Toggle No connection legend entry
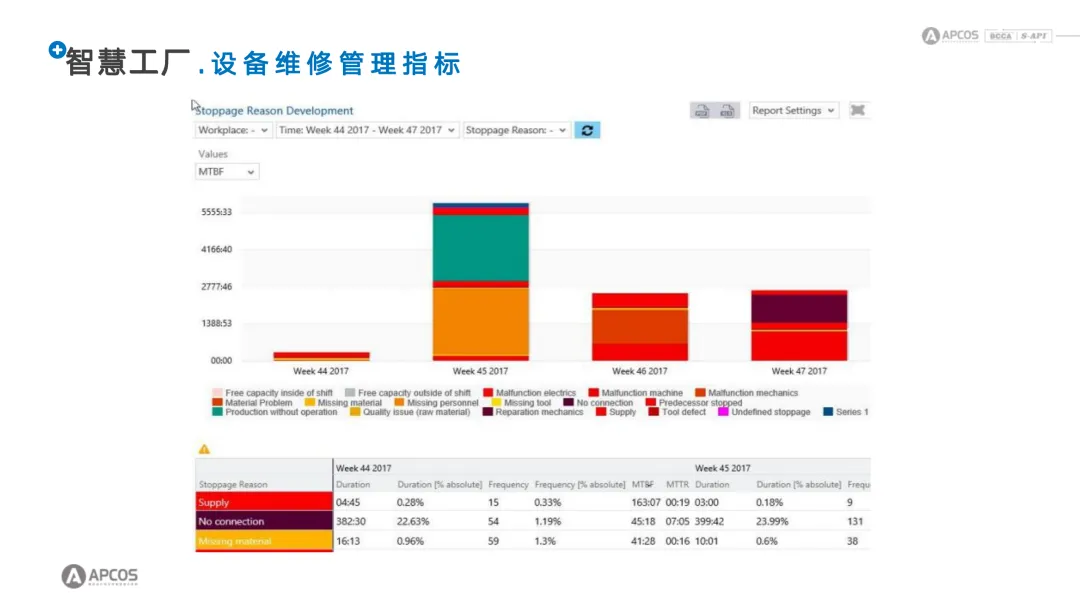This screenshot has height=608, width=1080. click(x=599, y=402)
